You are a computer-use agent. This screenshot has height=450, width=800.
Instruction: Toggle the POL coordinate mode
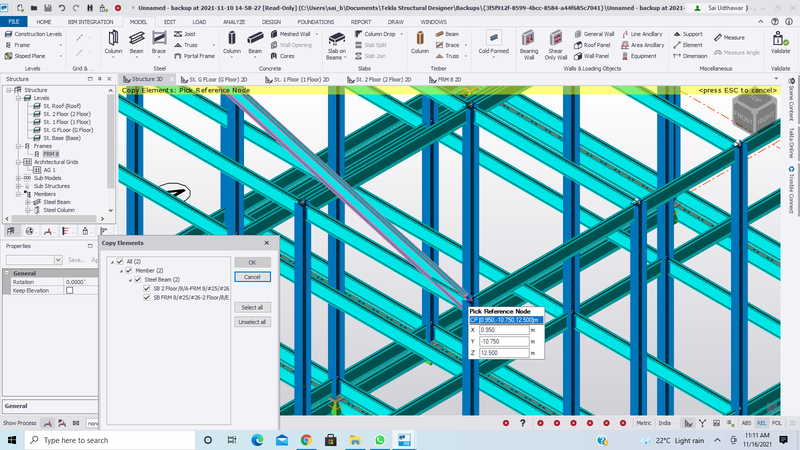[777, 423]
